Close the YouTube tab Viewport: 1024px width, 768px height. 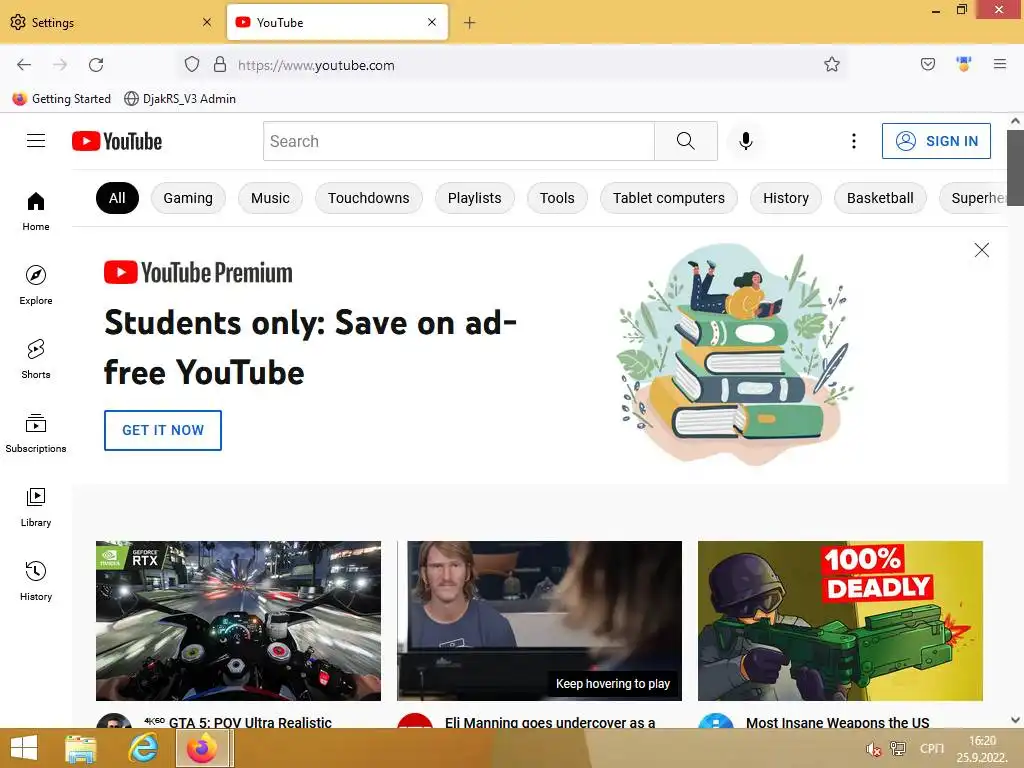tap(432, 22)
